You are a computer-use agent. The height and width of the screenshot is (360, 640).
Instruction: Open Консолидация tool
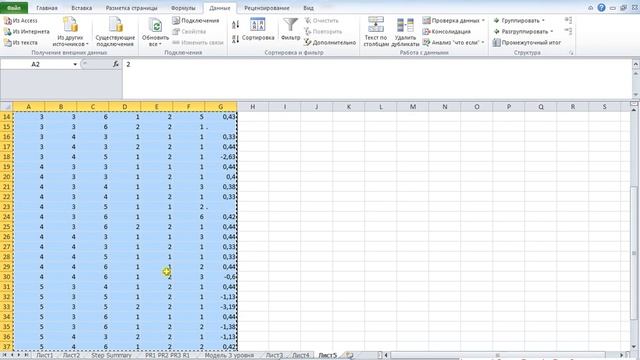447,31
